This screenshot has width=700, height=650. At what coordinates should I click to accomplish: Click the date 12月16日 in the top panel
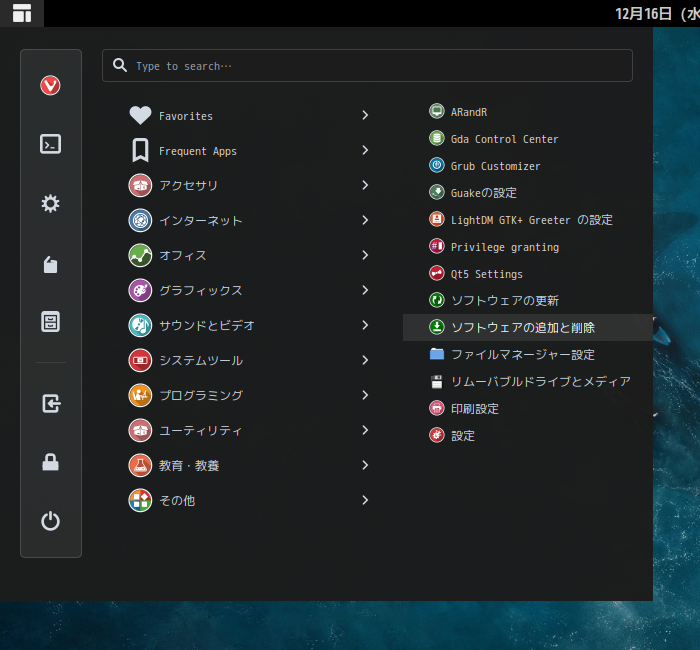click(x=643, y=14)
